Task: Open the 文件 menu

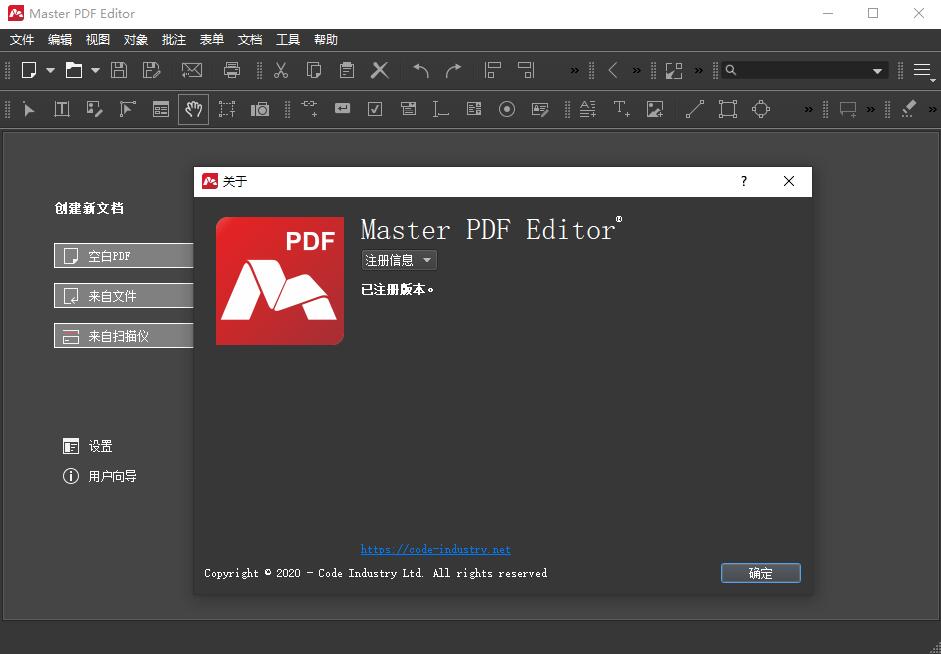Action: pos(22,40)
